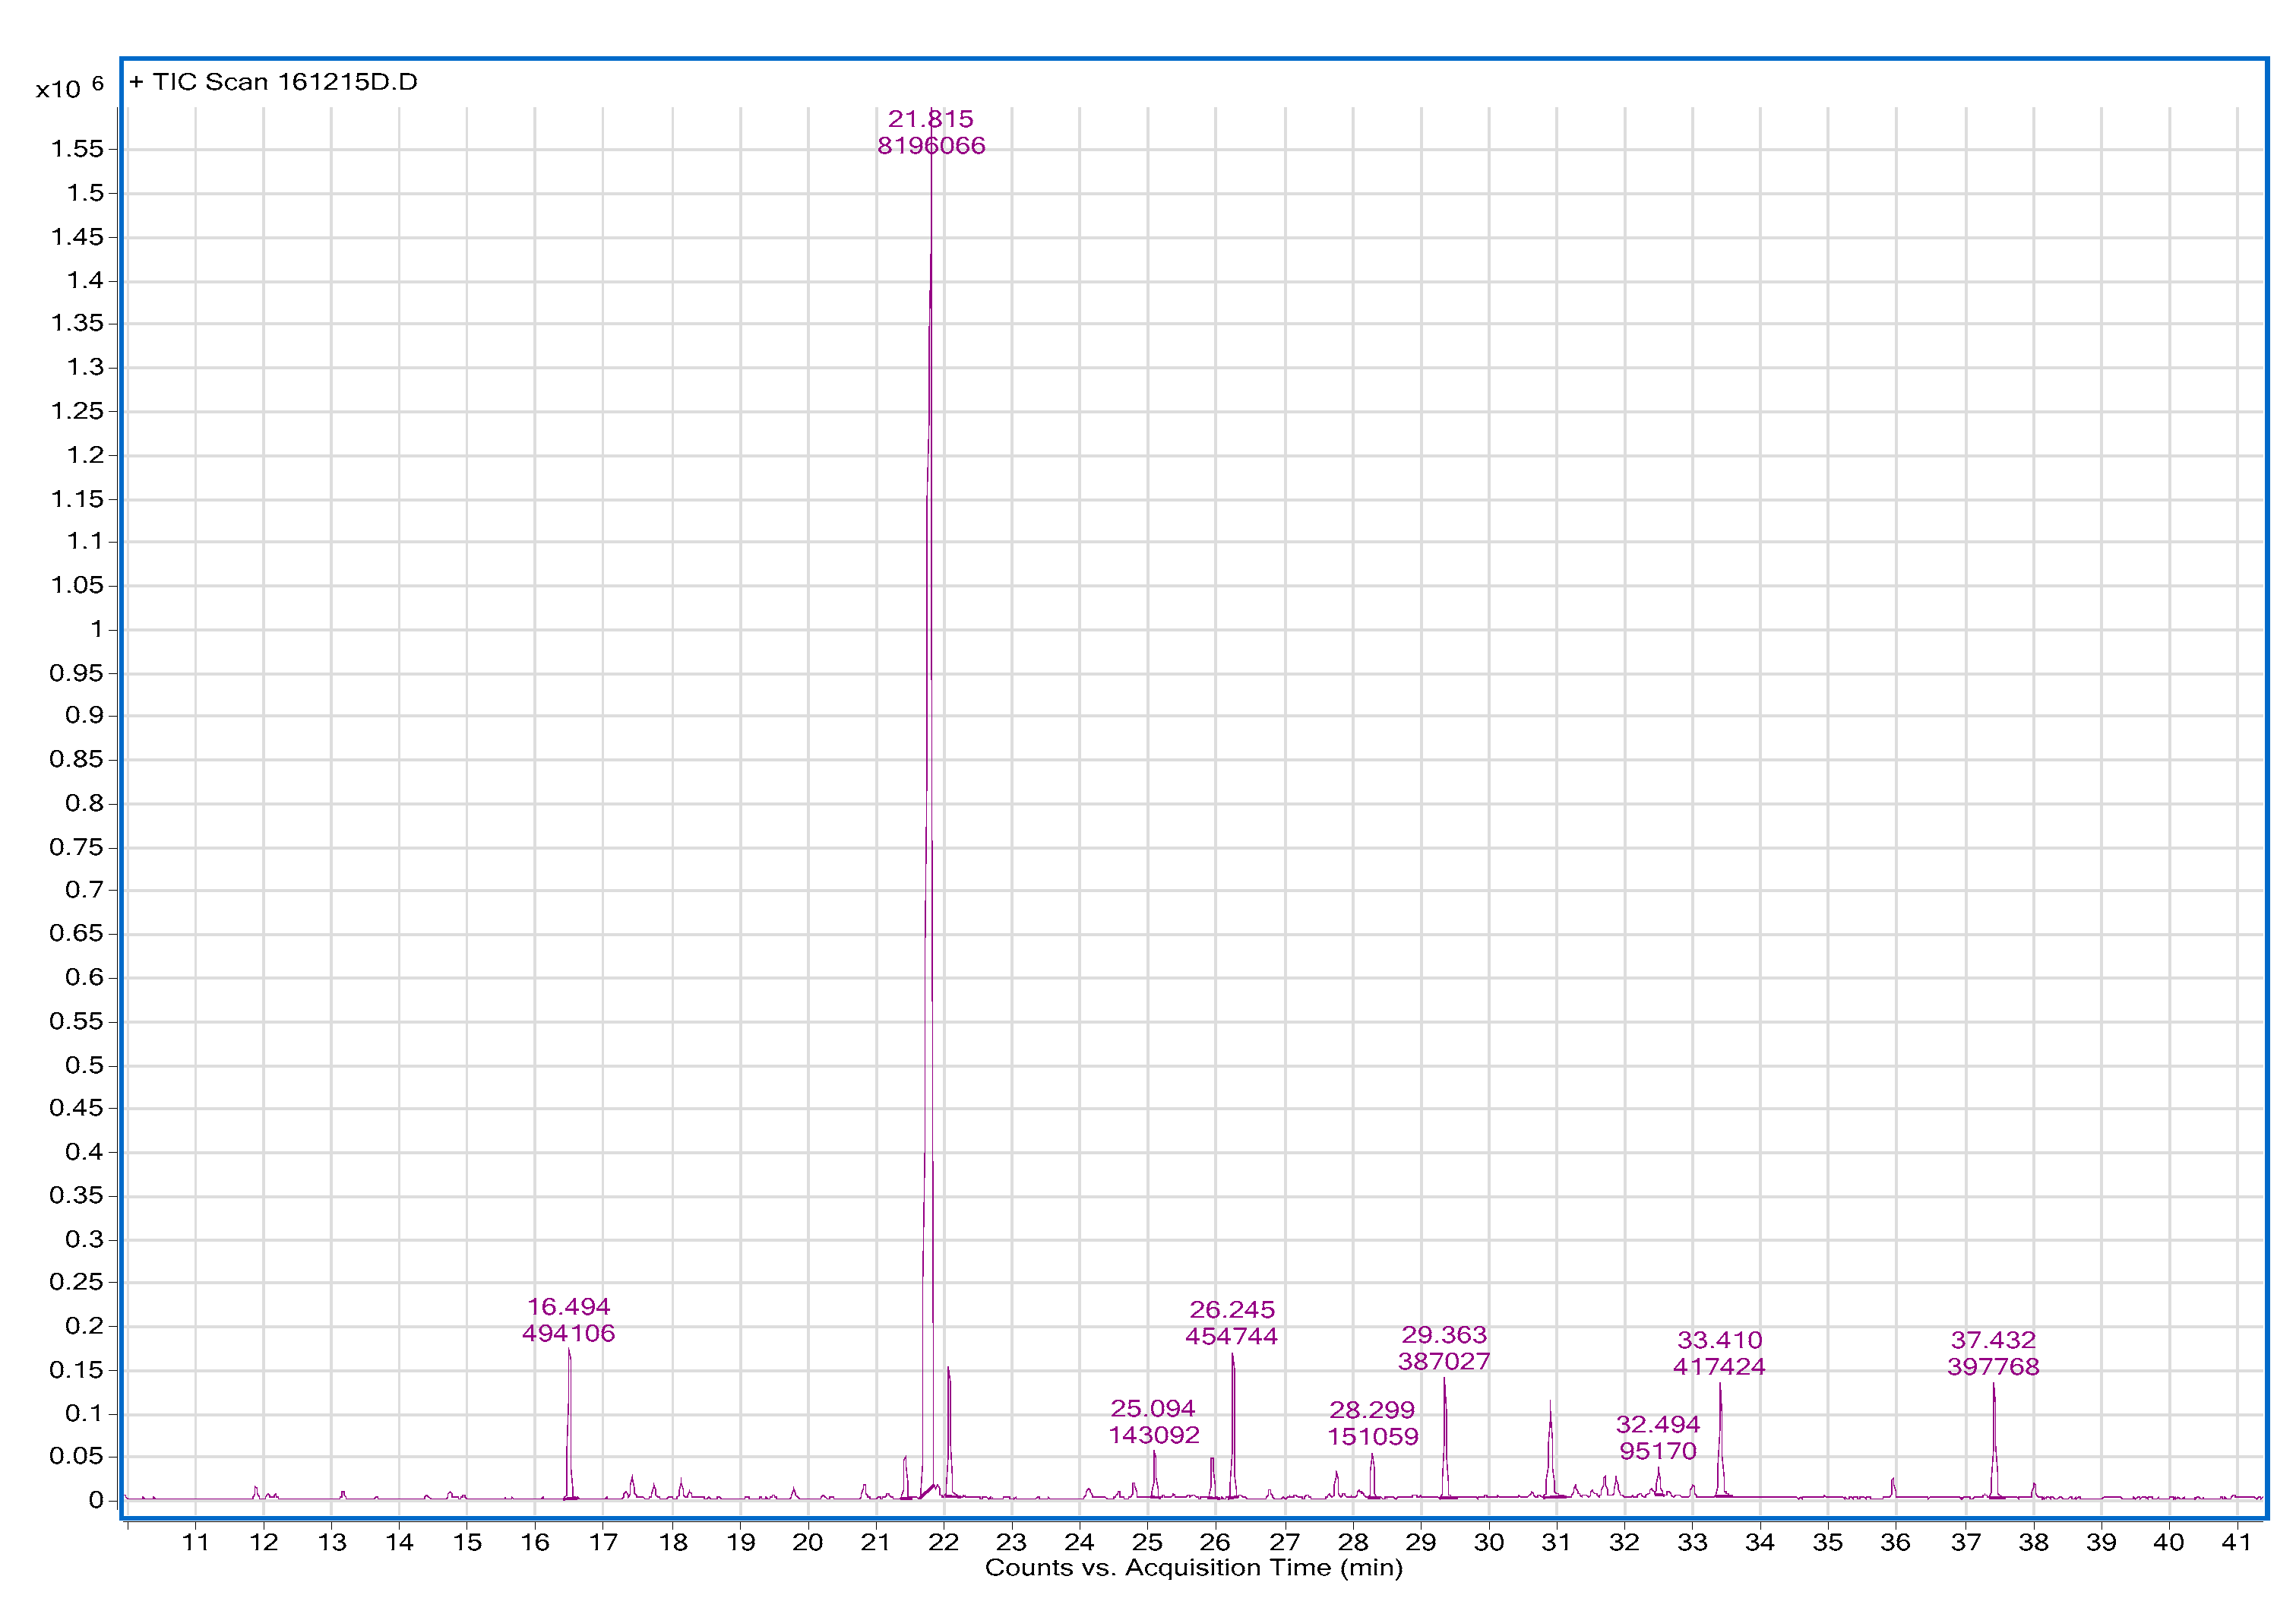Click the x10 6 y-axis scale label
2296x1611 pixels.
coord(69,88)
